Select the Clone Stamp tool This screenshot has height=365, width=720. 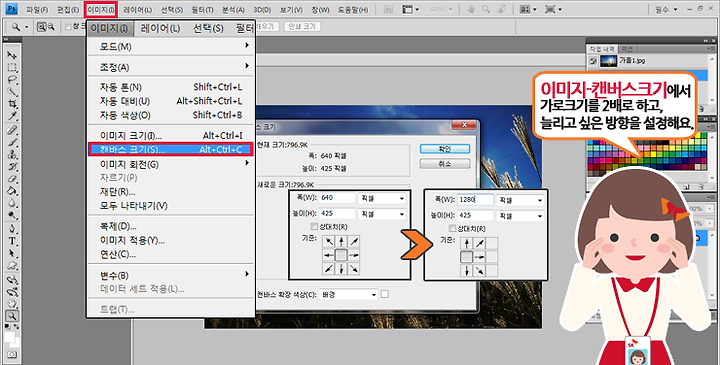click(12, 154)
